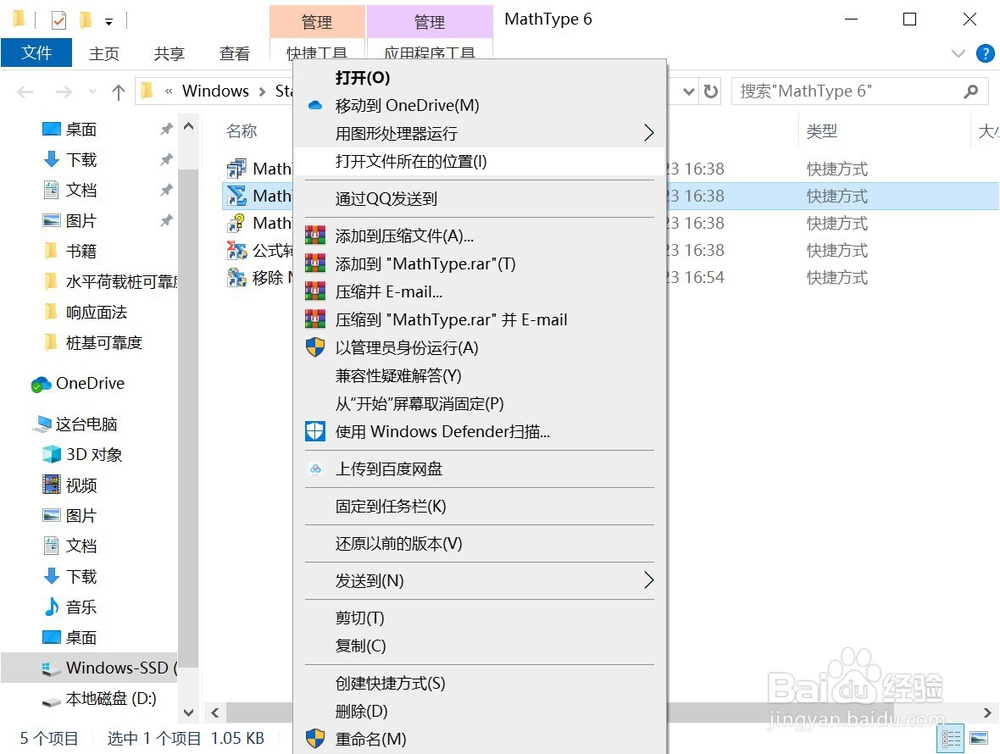Sort by 名称 column header
Image resolution: width=1000 pixels, height=754 pixels.
[x=242, y=131]
